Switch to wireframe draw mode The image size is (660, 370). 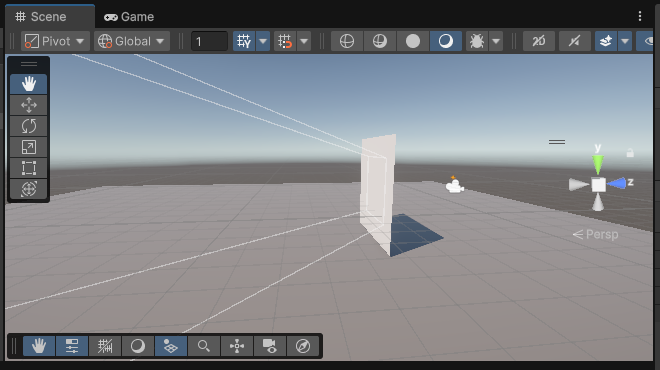(347, 41)
